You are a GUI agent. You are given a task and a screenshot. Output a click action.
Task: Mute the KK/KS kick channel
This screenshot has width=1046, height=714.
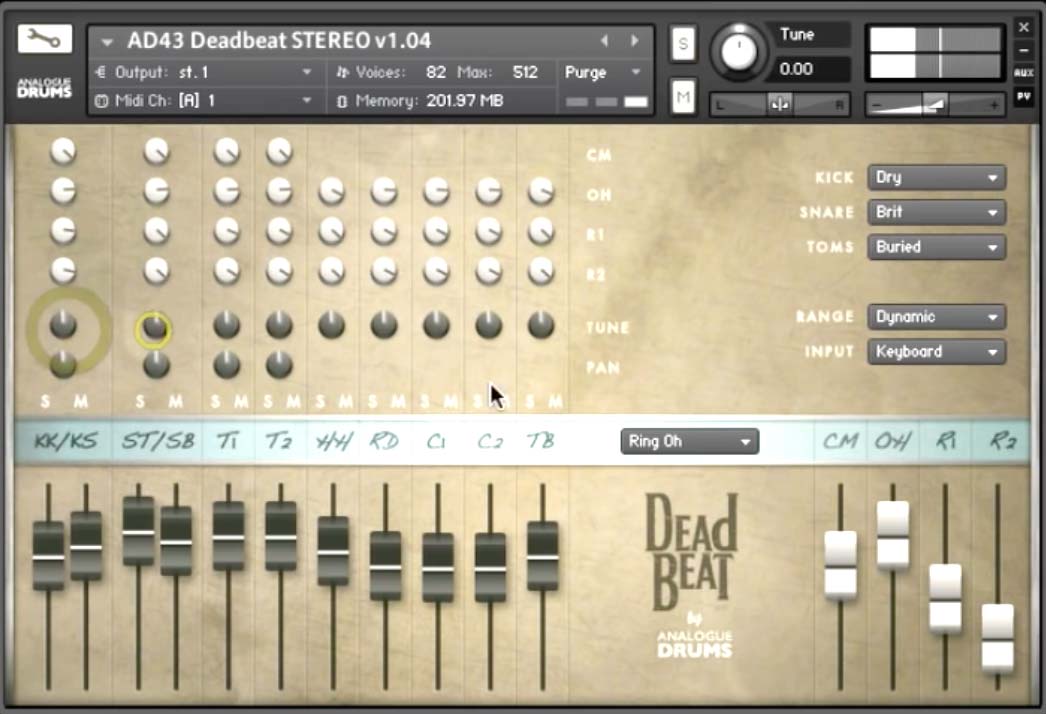click(x=81, y=401)
